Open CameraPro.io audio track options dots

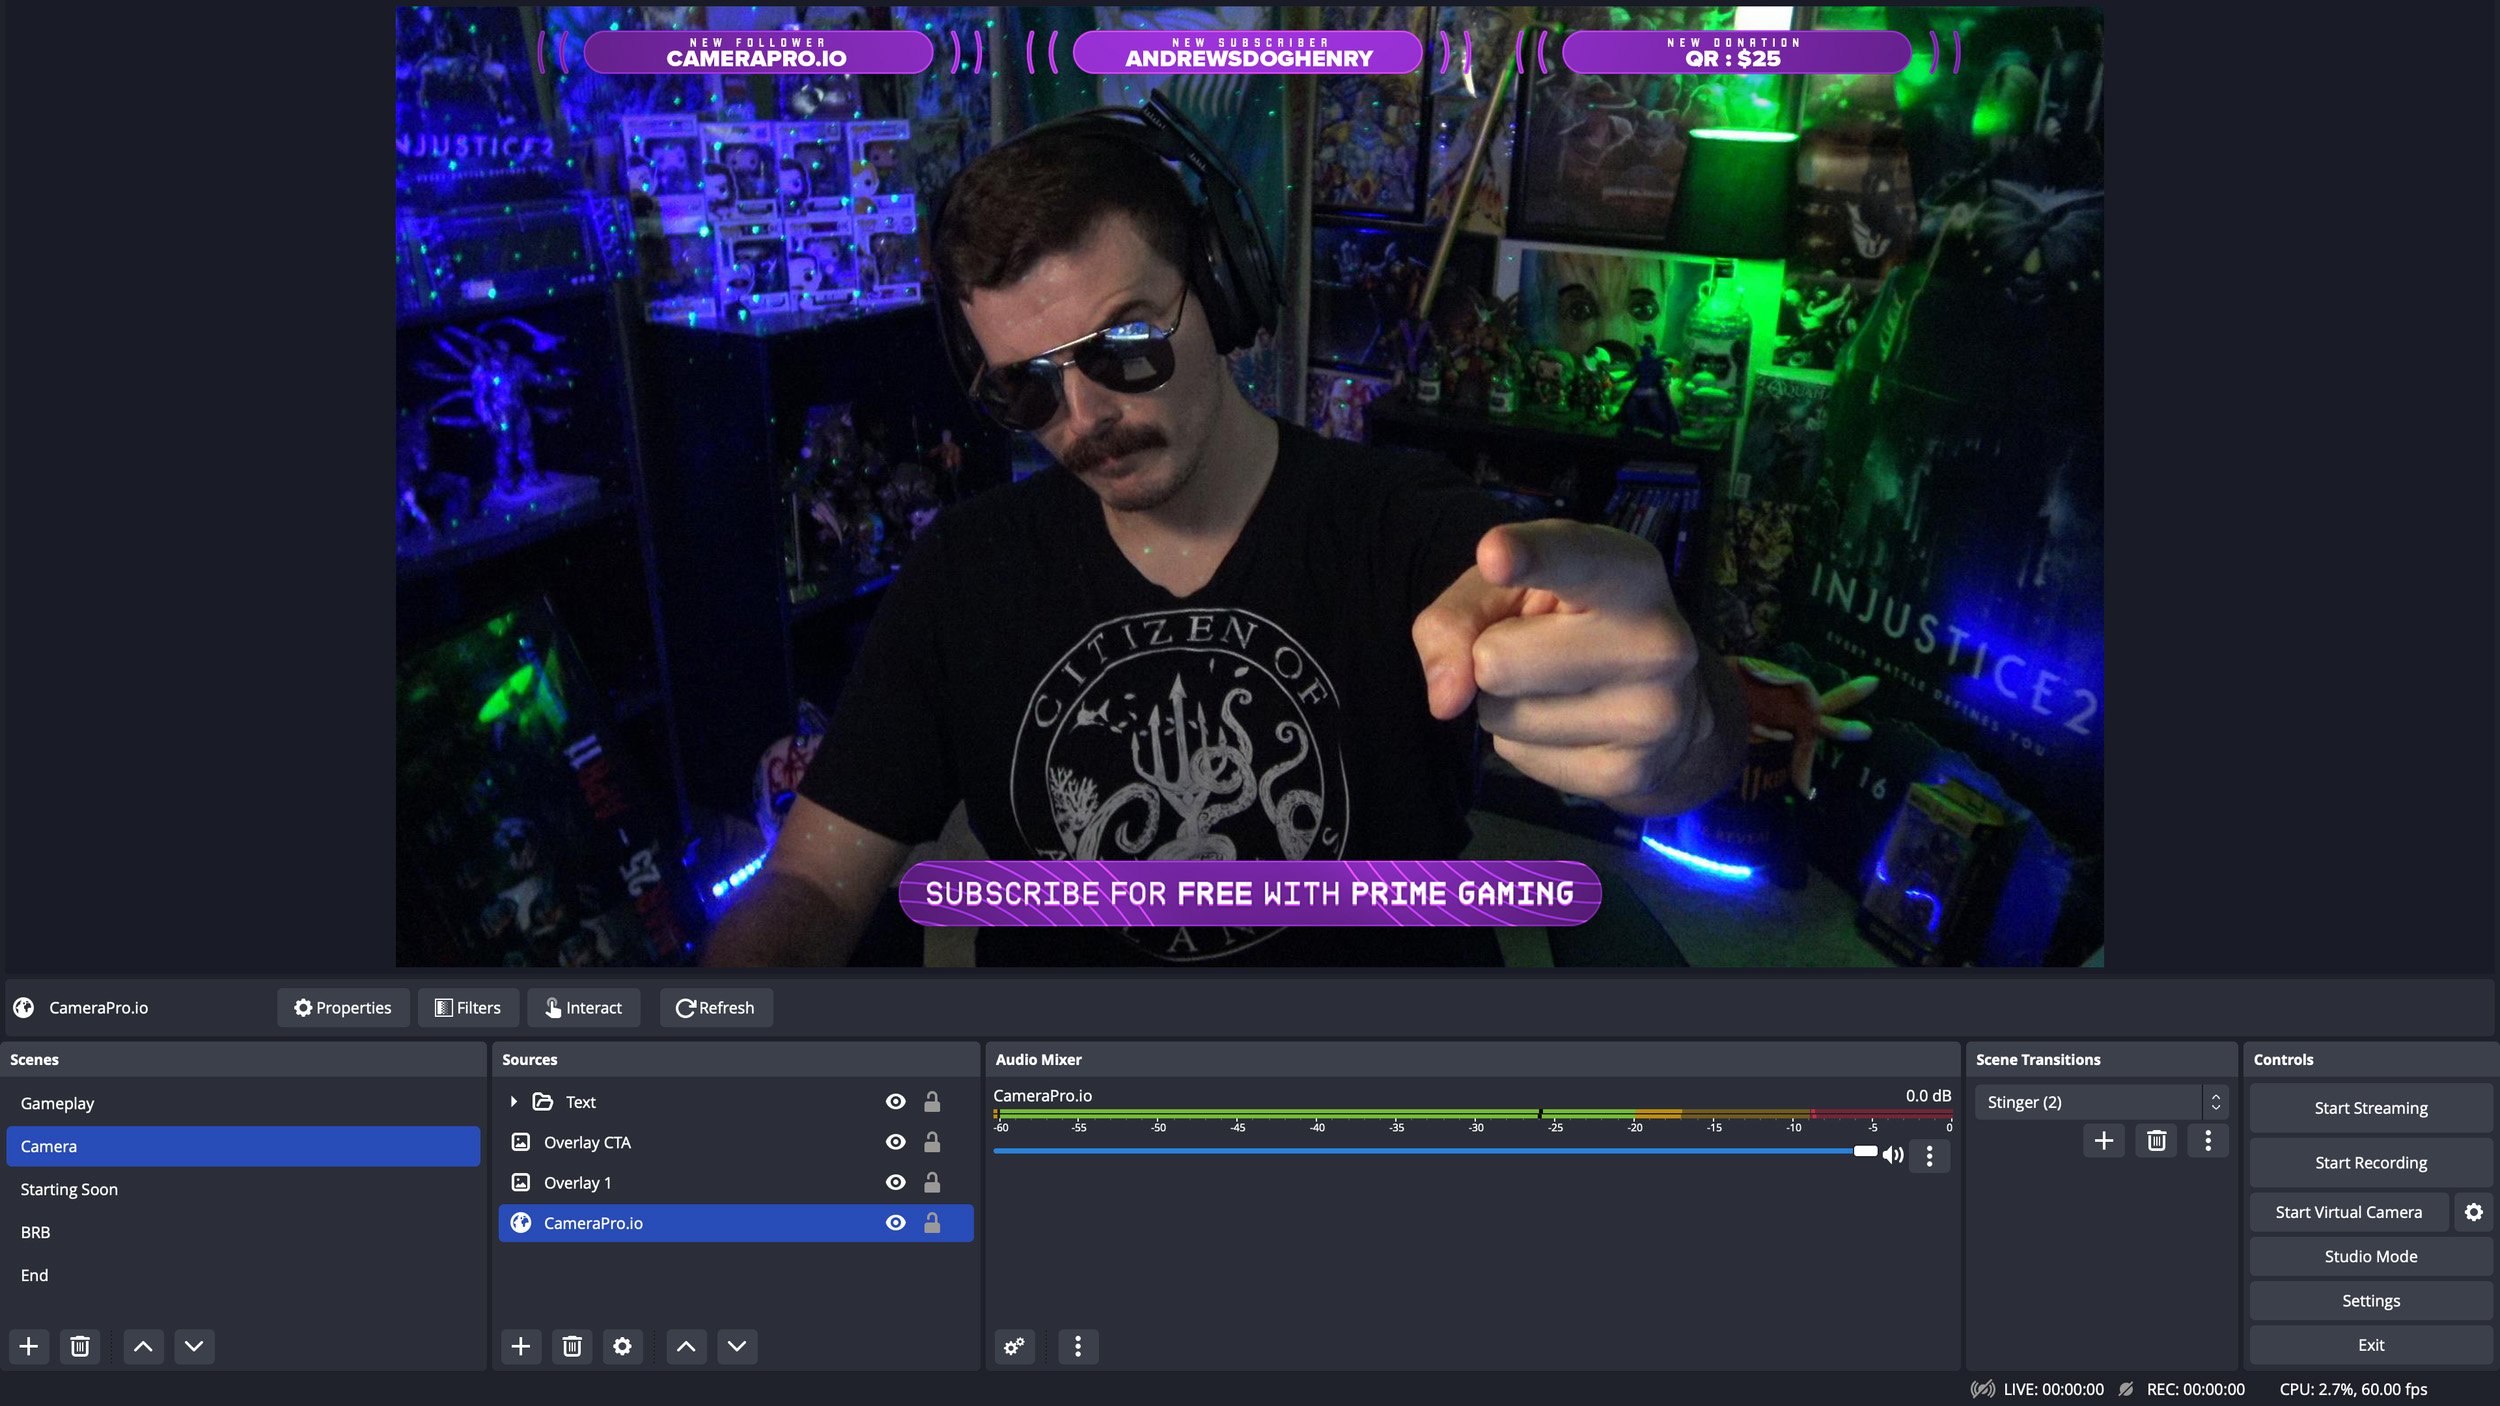coord(1929,1156)
